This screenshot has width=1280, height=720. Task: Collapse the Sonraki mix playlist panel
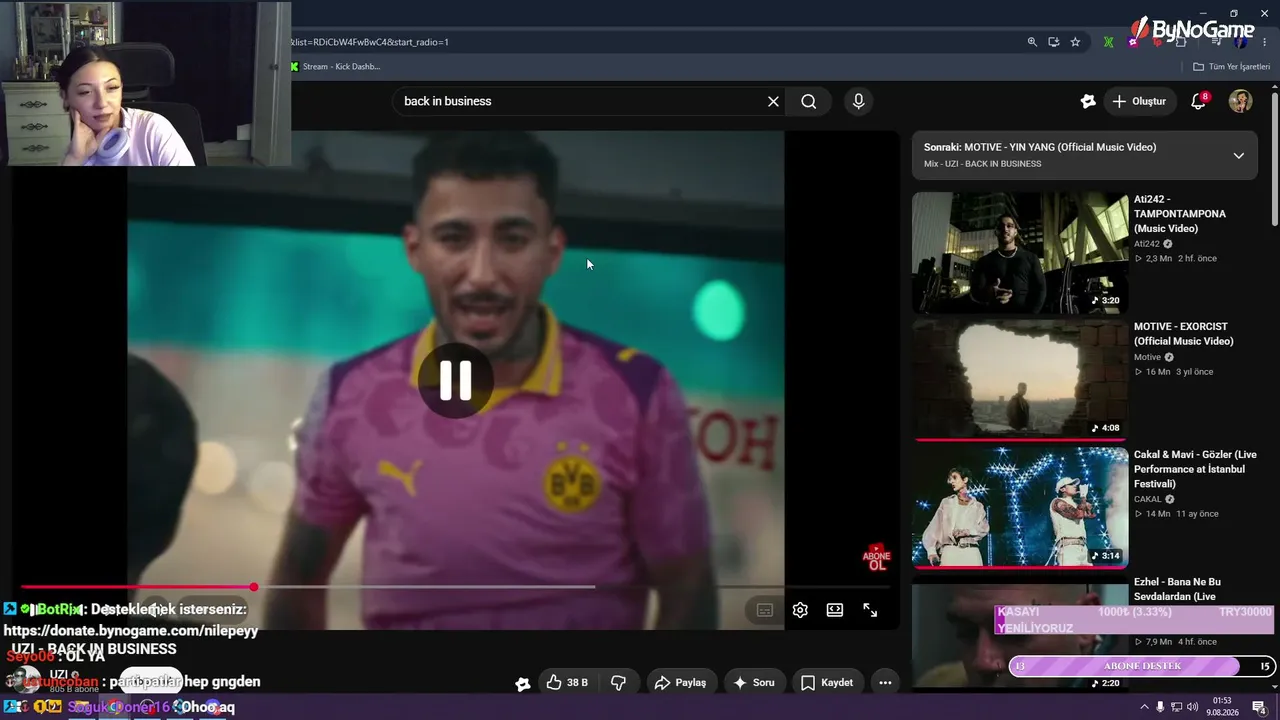(1239, 155)
